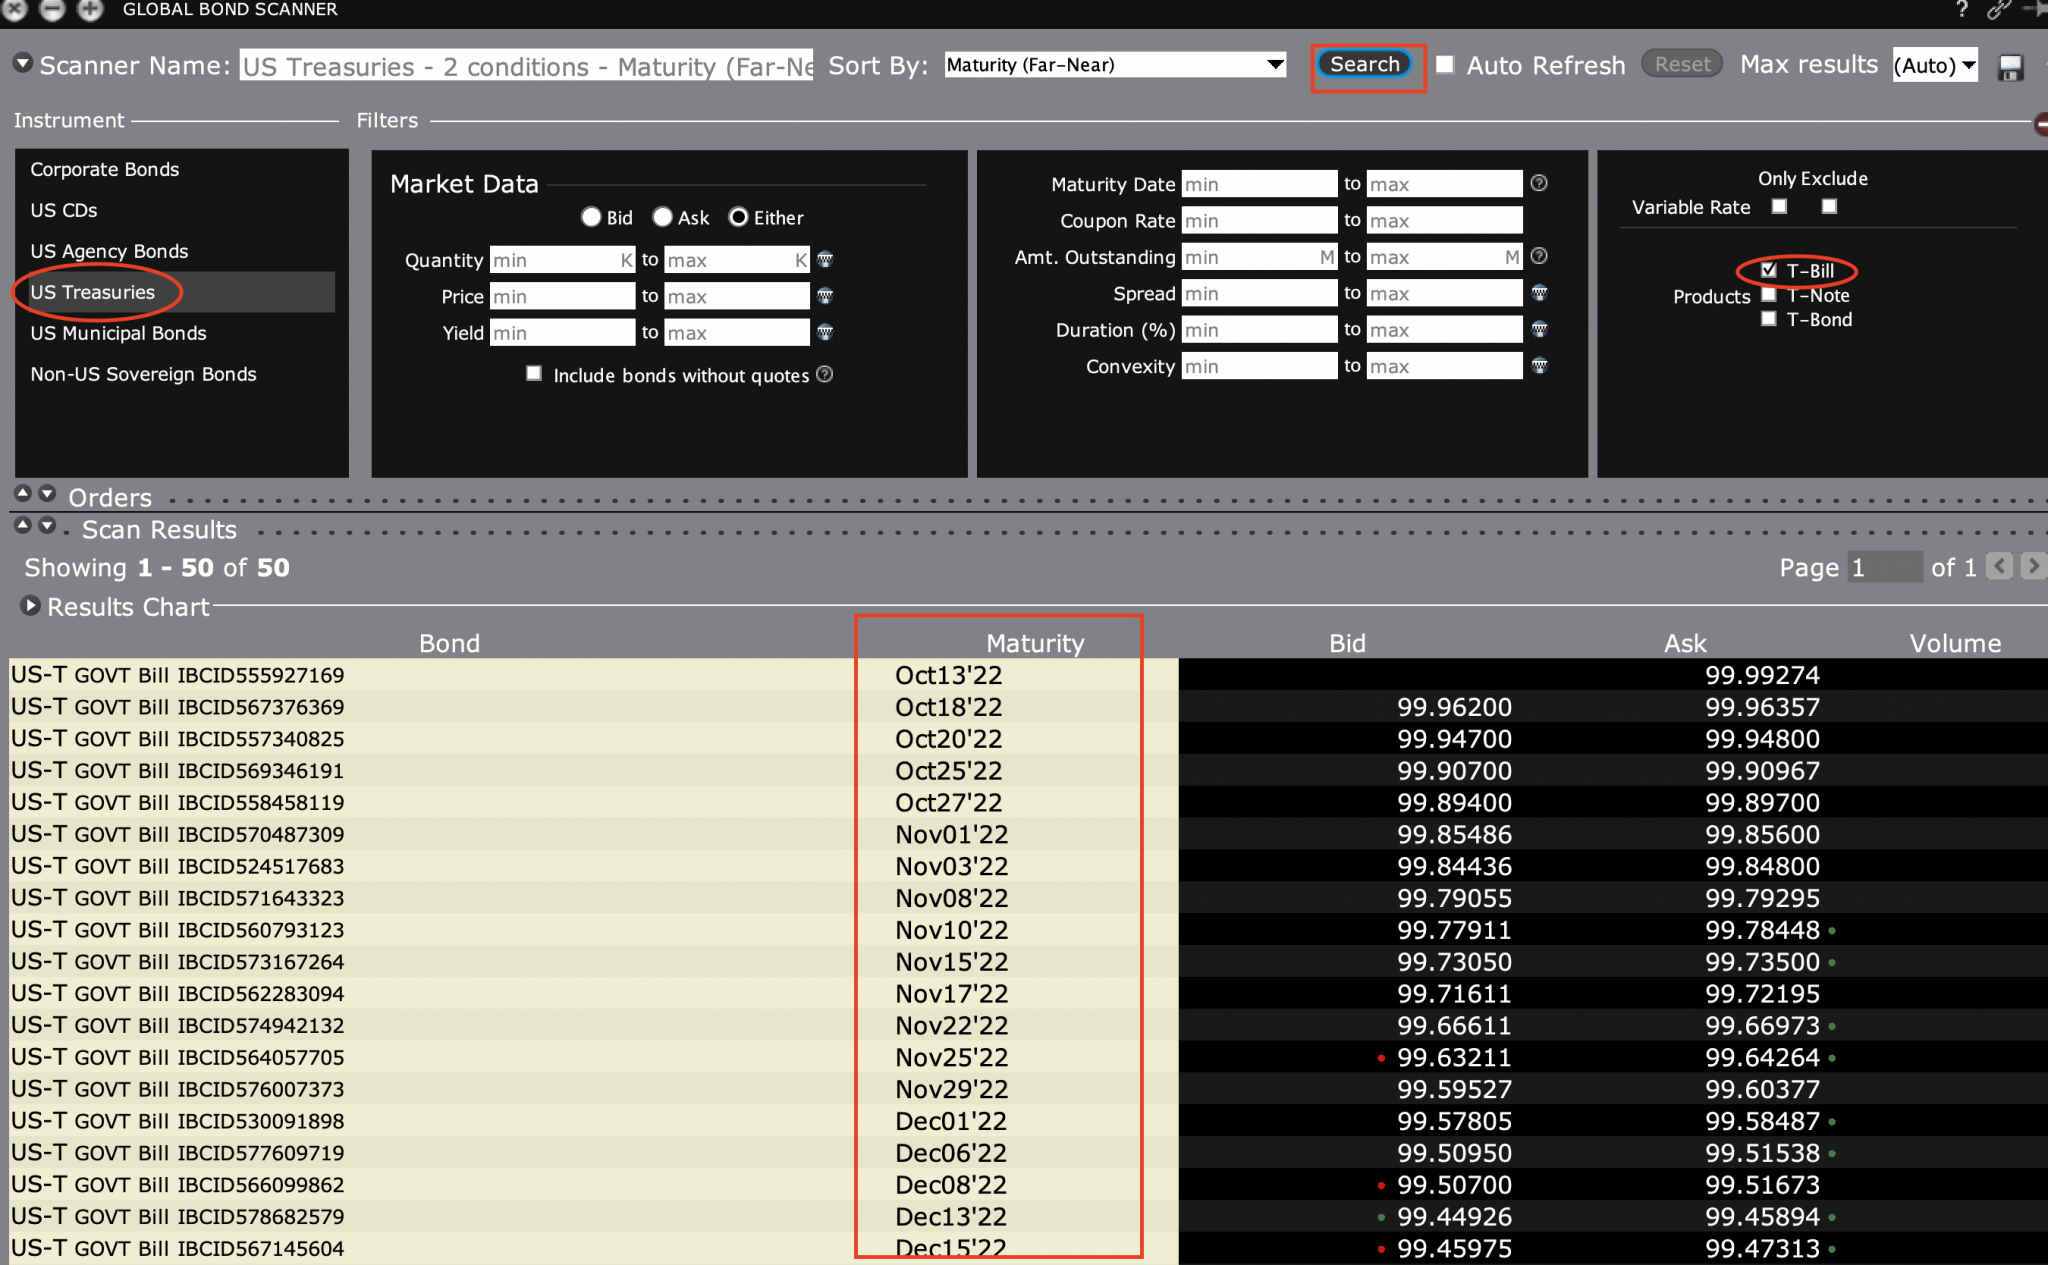Screen dimensions: 2048x1265
Task: Tick Include bonds without quotes checkbox
Action: [534, 373]
